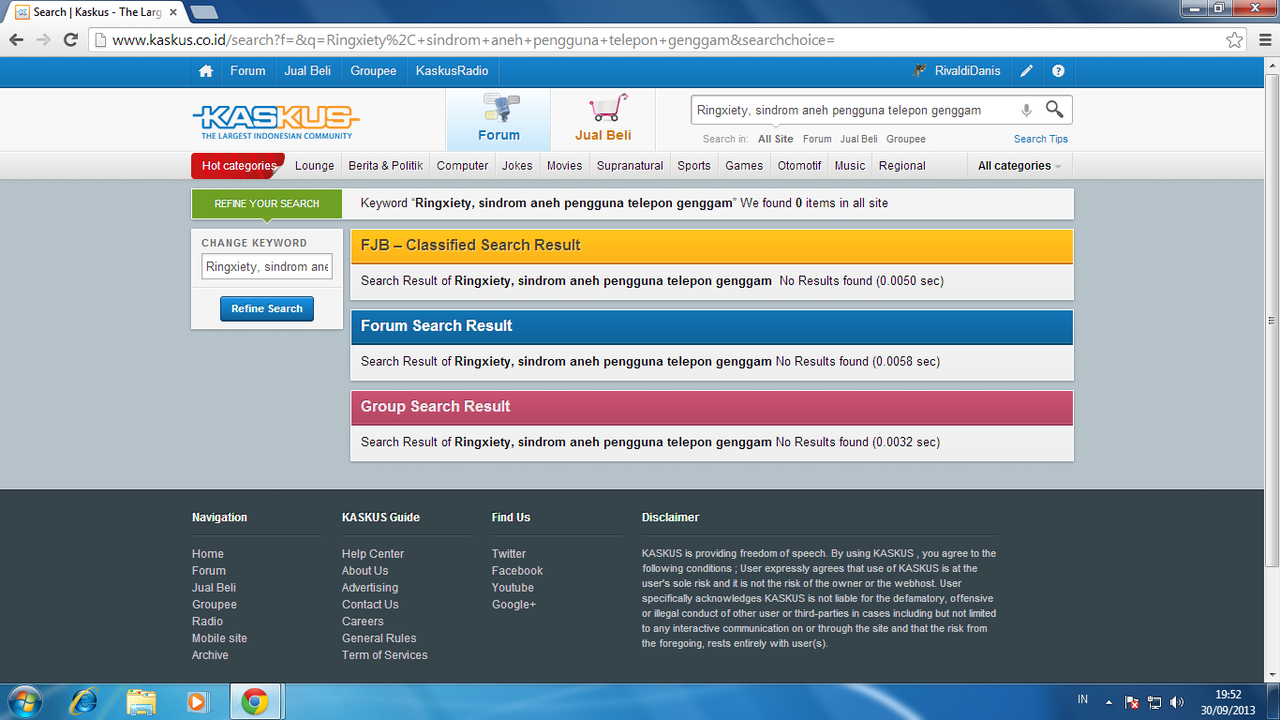Switch to the Forum large tab

coord(498,119)
